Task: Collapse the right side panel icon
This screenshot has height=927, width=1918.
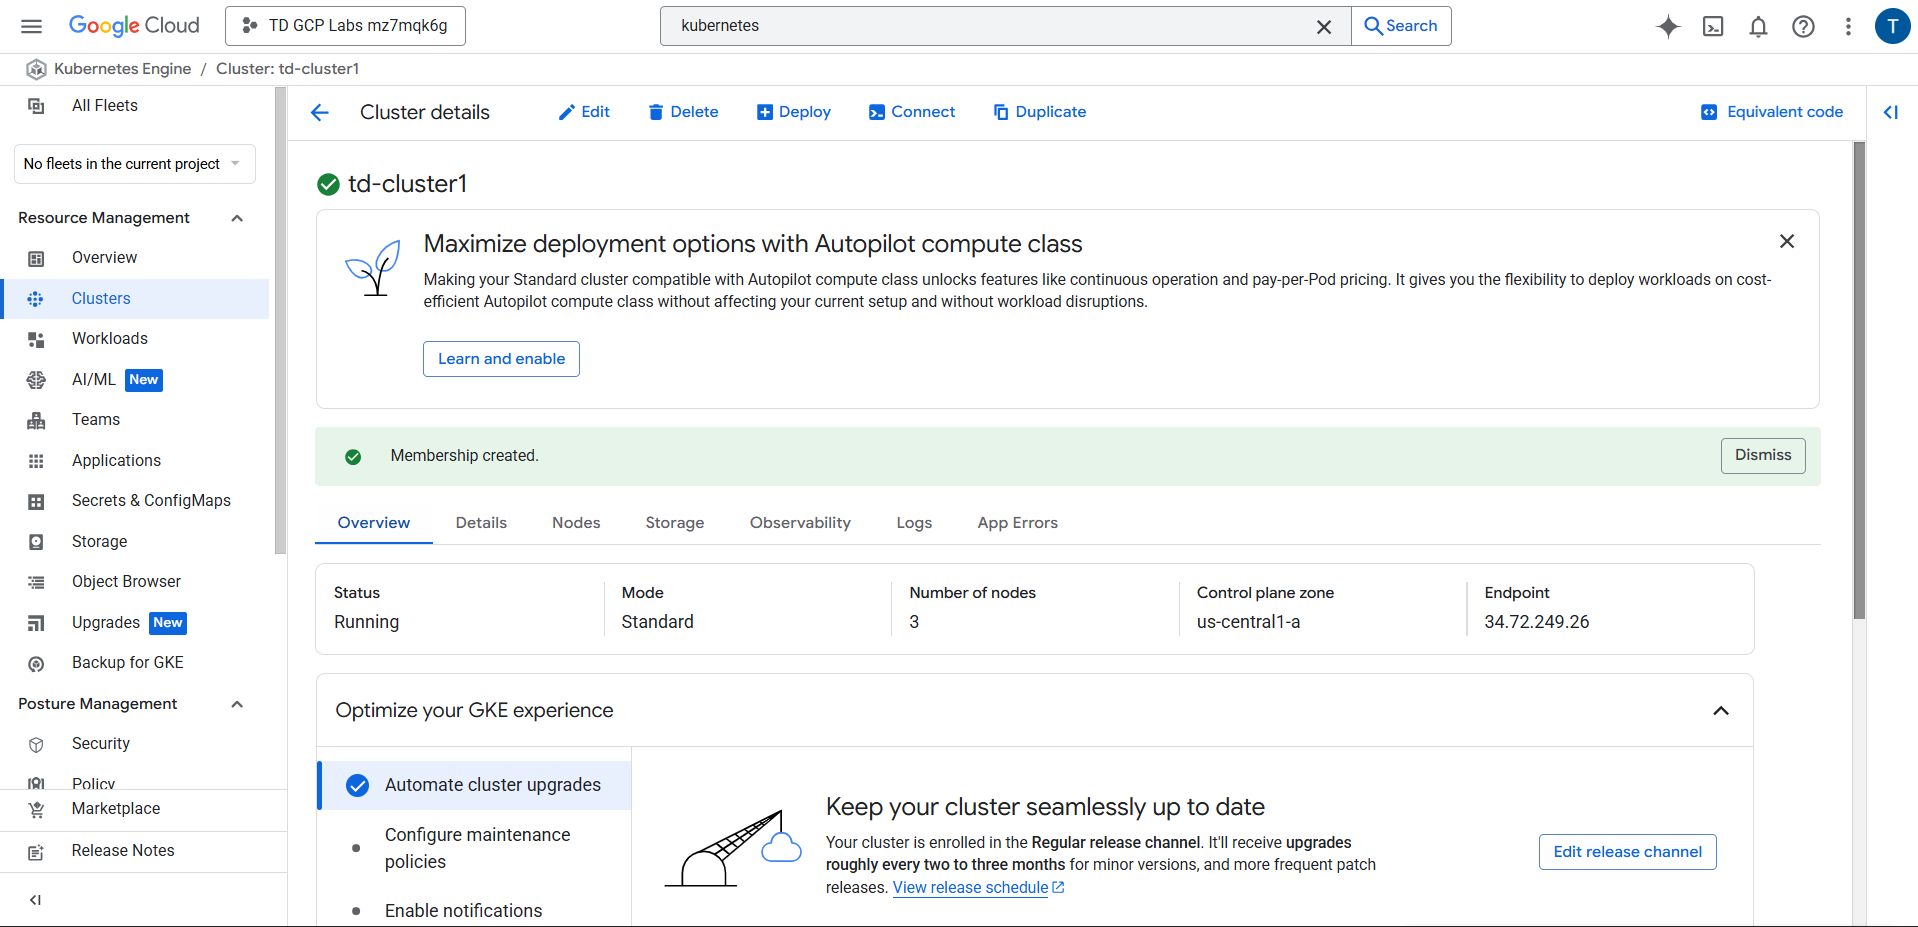Action: point(1890,113)
